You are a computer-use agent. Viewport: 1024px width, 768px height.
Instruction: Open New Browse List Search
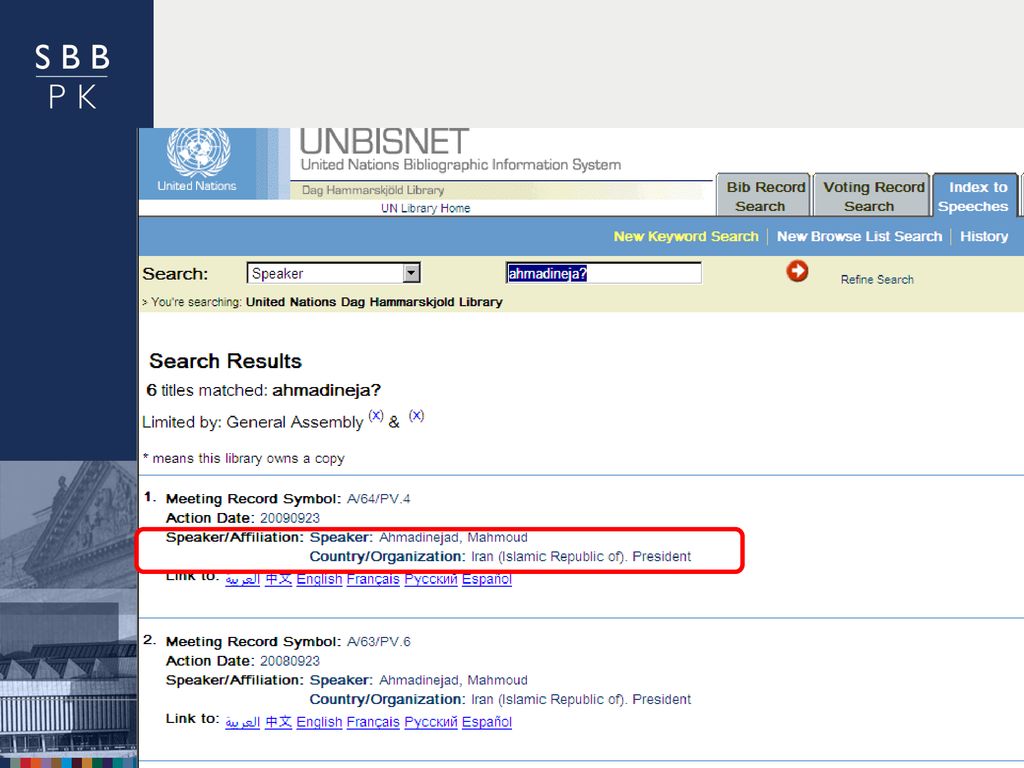(859, 236)
